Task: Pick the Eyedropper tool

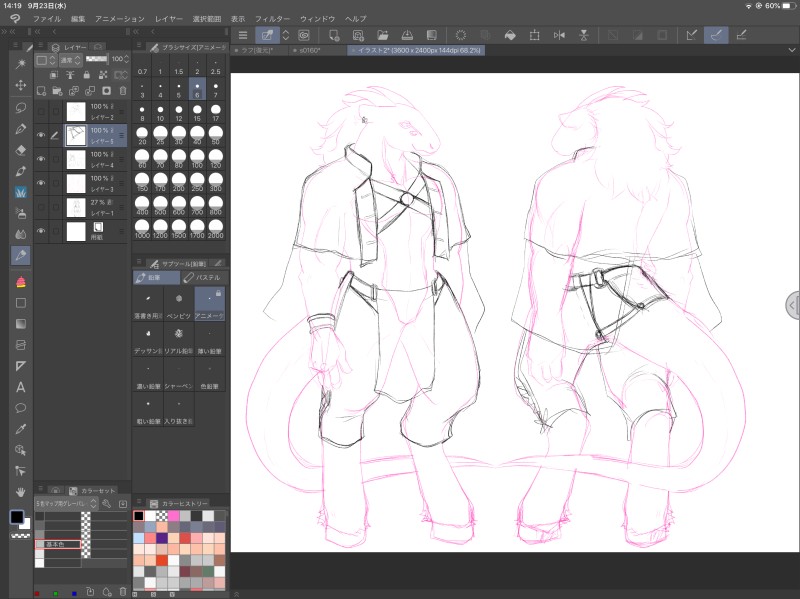Action: pos(20,429)
